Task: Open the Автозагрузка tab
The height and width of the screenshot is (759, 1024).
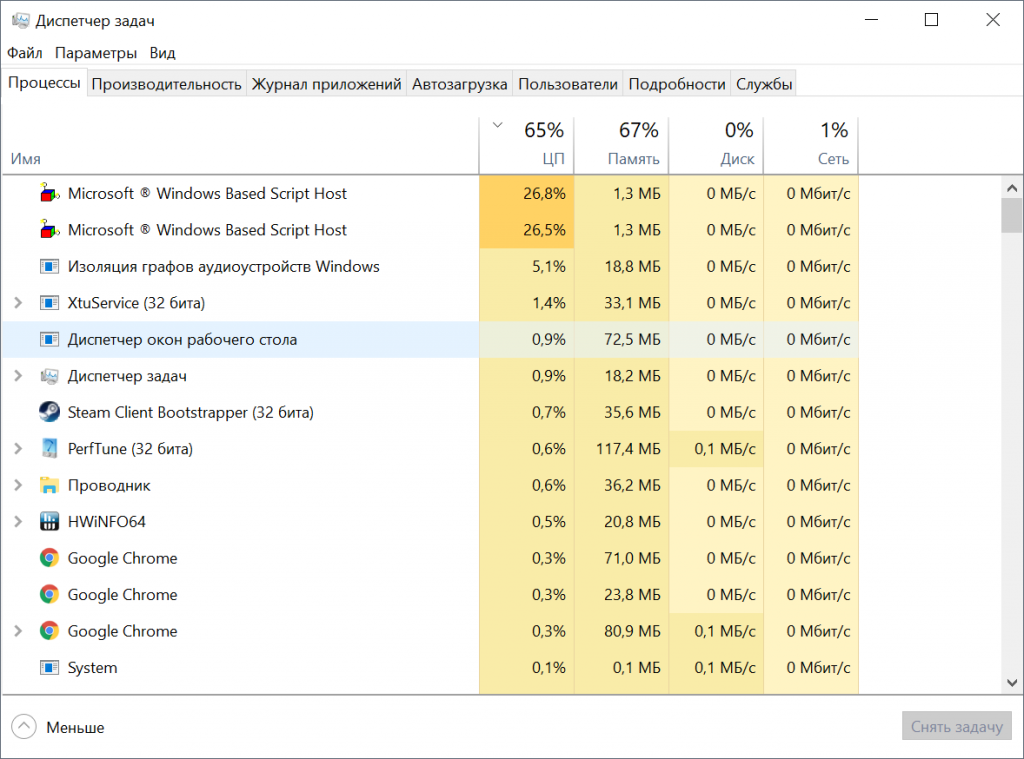Action: (x=459, y=84)
